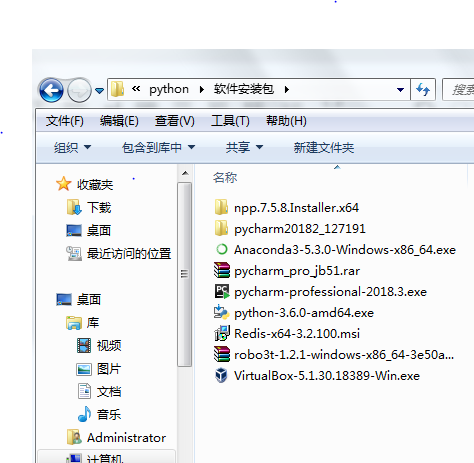The width and height of the screenshot is (474, 463).
Task: Select npp.7.5.8.Installer.x64 folder name
Action: click(x=296, y=208)
